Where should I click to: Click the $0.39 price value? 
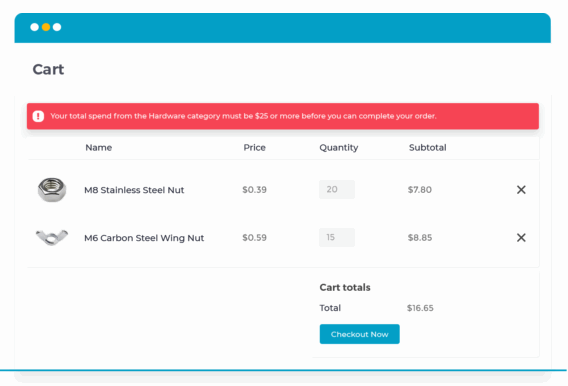point(254,189)
